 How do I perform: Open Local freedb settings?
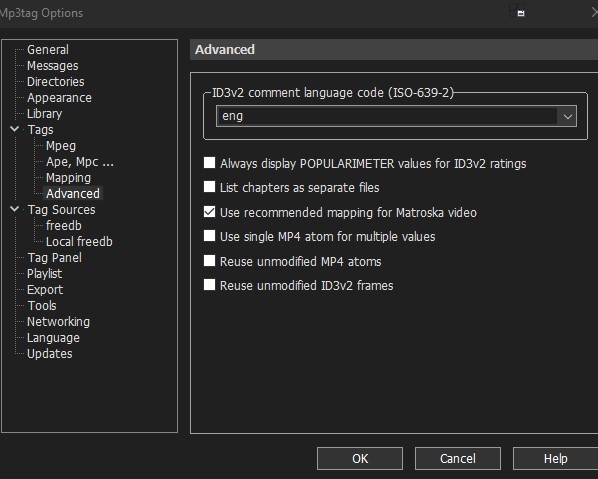point(79,242)
